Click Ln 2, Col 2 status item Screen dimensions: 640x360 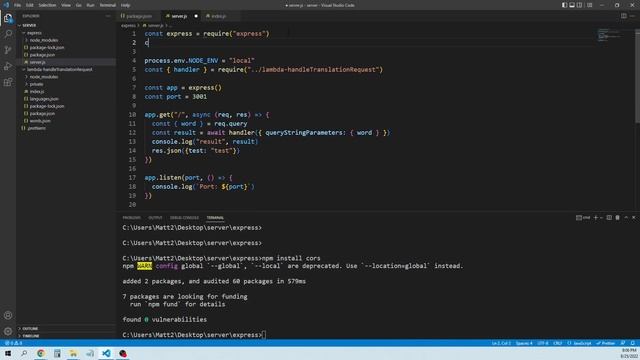(501, 343)
